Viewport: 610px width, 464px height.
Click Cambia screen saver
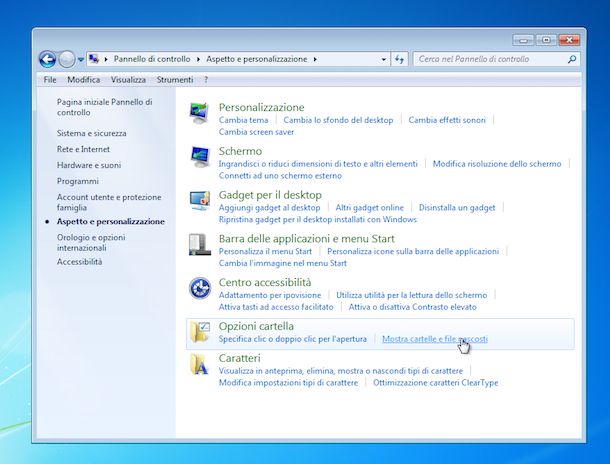[256, 132]
